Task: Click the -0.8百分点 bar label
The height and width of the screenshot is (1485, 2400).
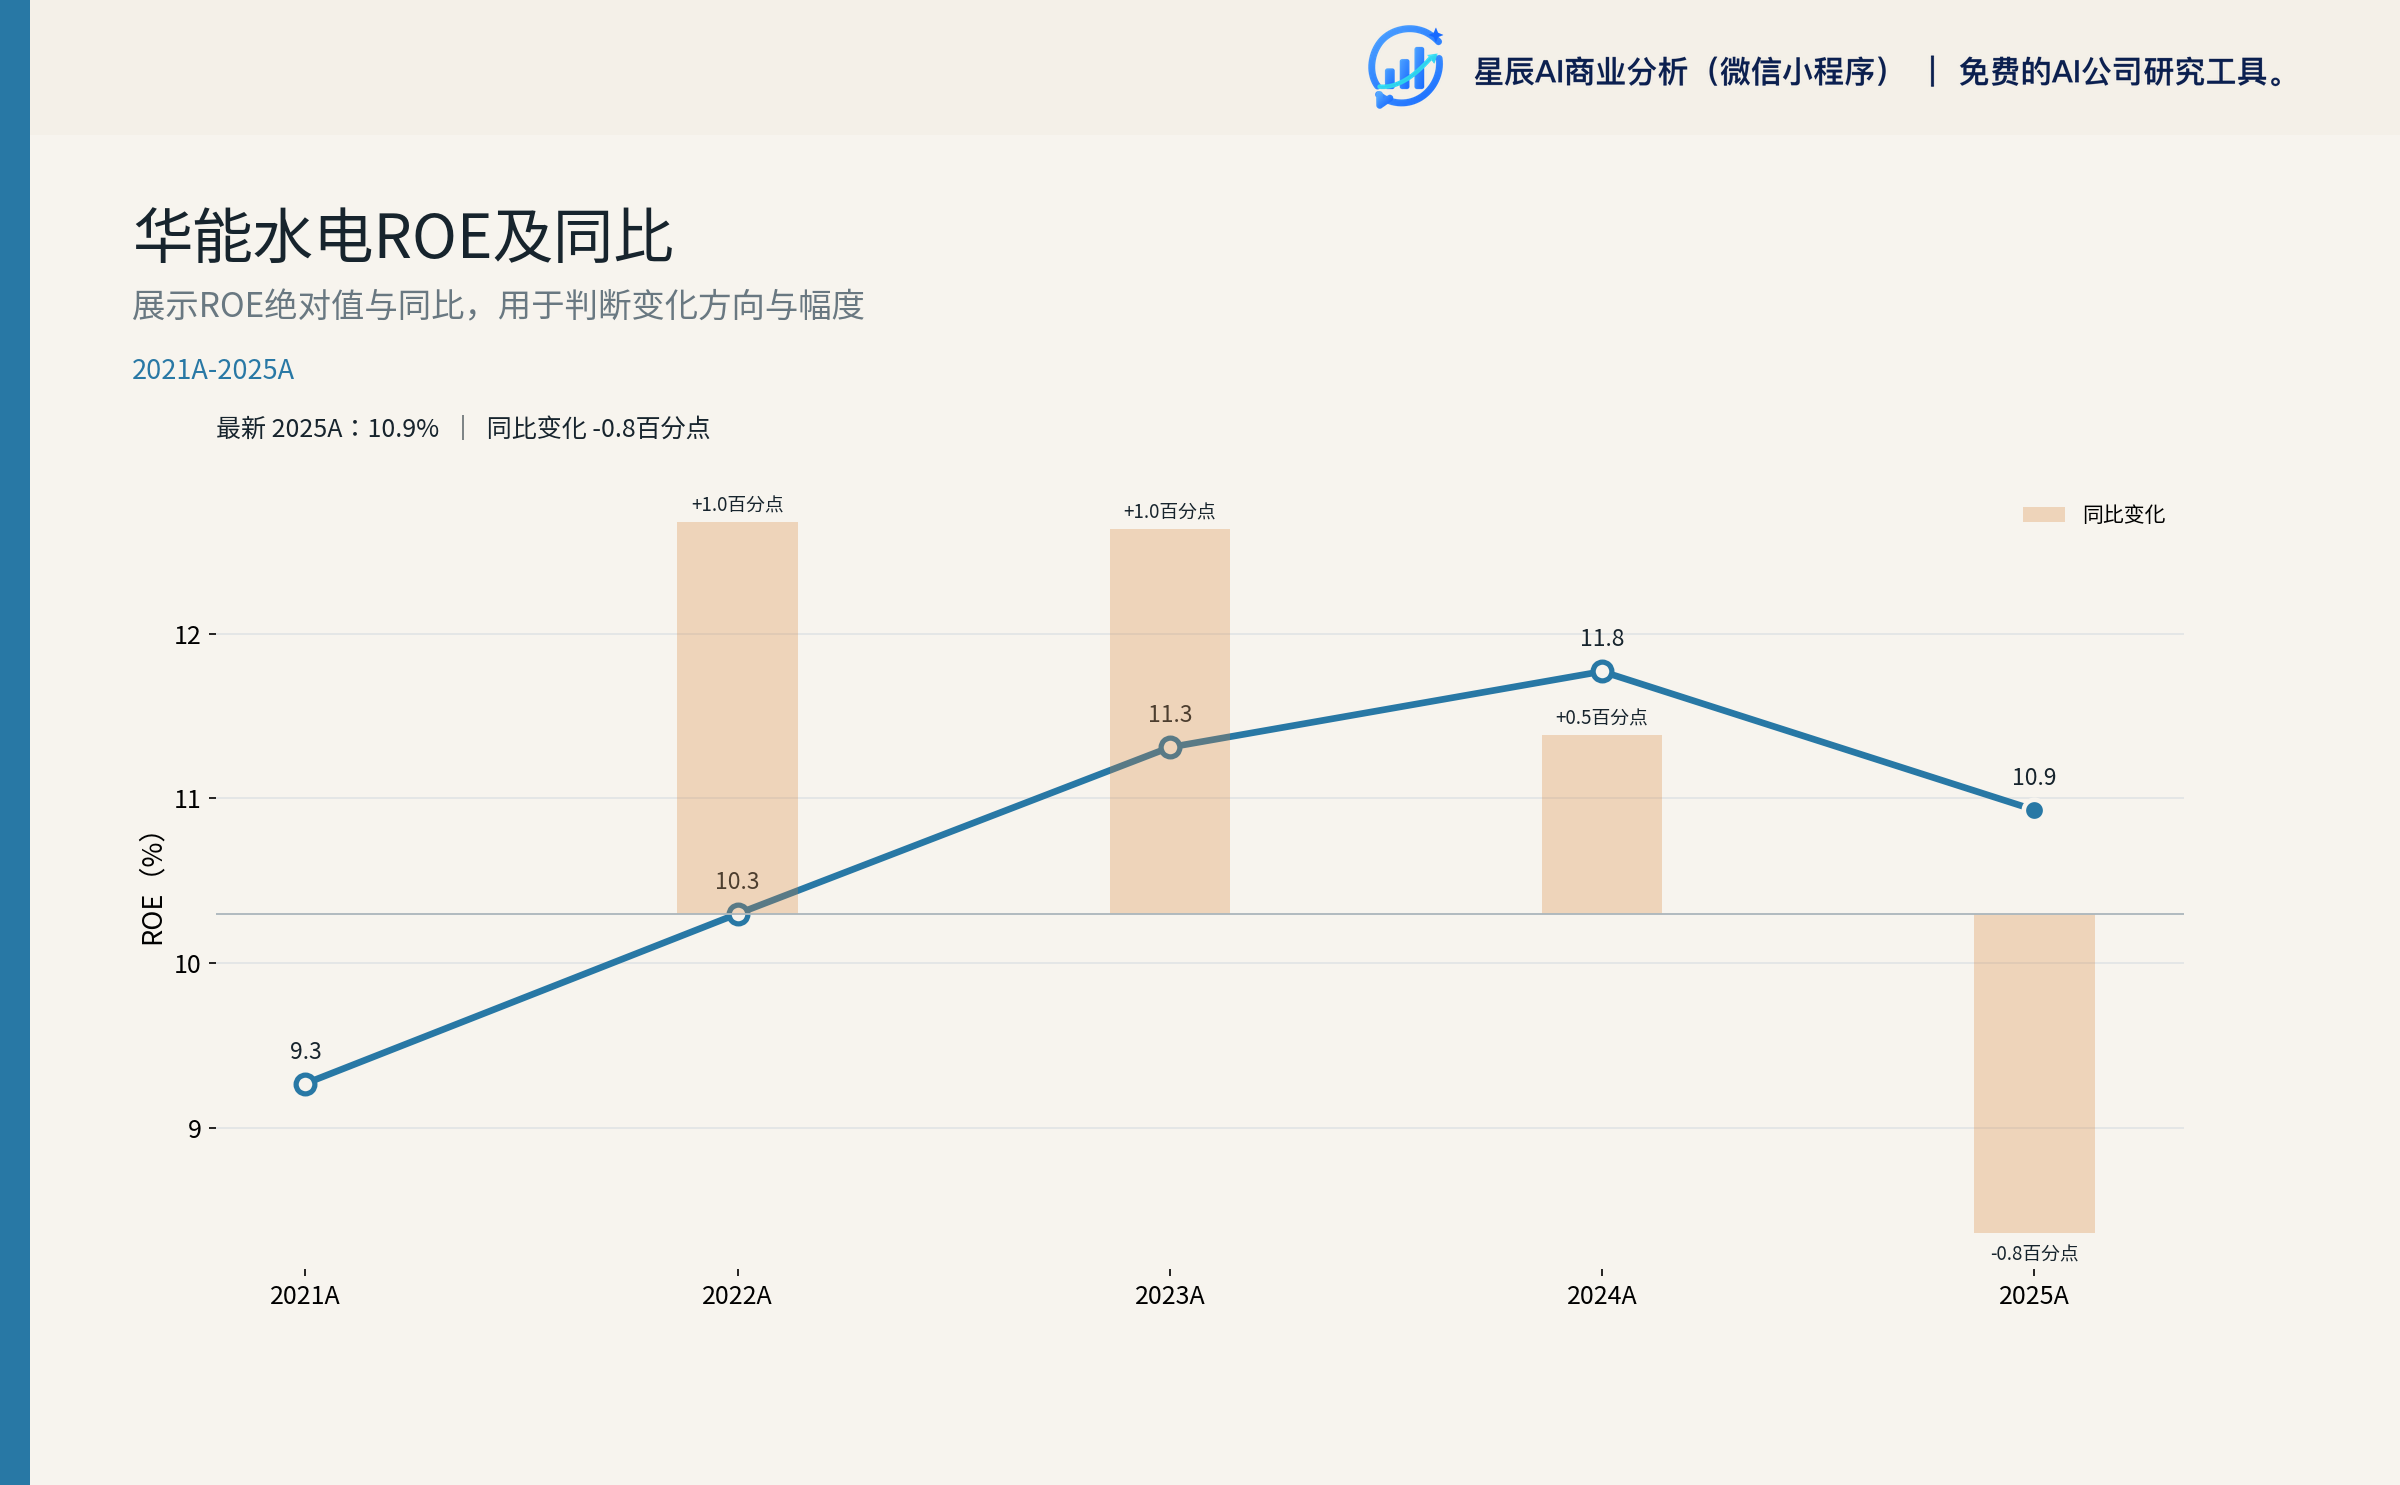Action: 2034,1253
